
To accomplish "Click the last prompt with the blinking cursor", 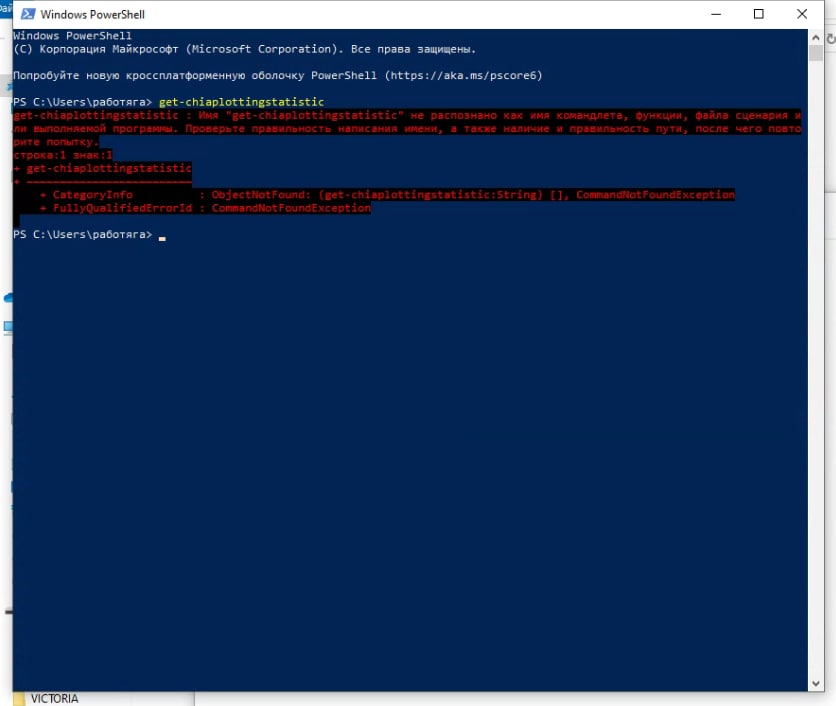I will [x=90, y=235].
